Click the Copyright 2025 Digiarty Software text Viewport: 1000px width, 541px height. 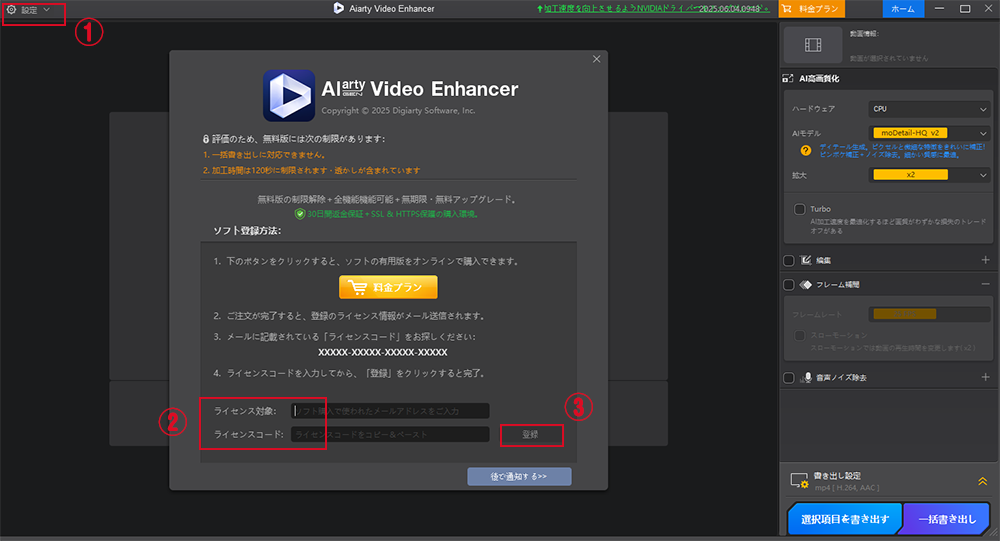click(399, 110)
